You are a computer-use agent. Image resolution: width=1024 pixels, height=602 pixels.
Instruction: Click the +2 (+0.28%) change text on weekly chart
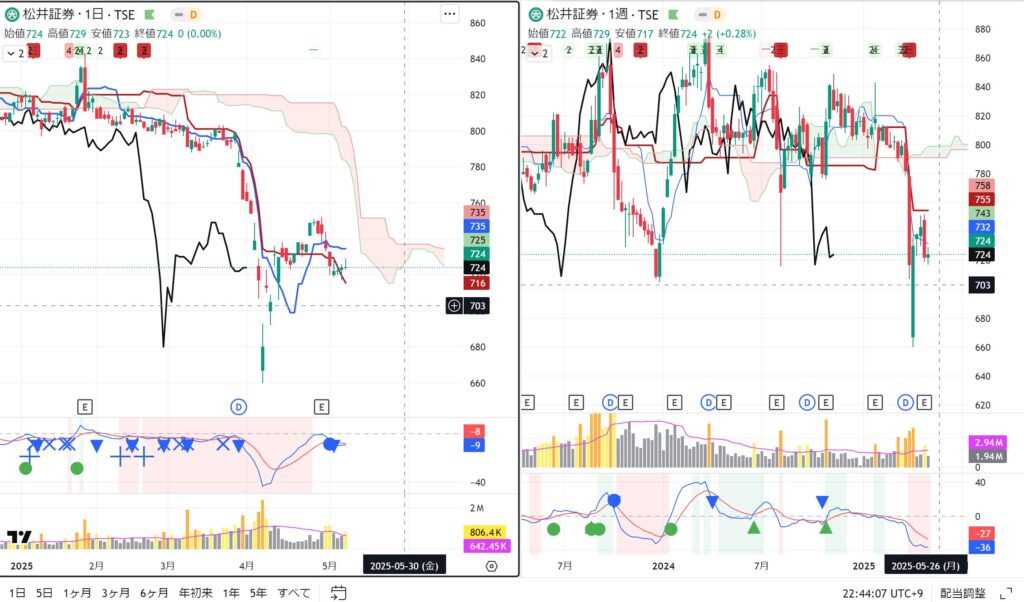729,33
